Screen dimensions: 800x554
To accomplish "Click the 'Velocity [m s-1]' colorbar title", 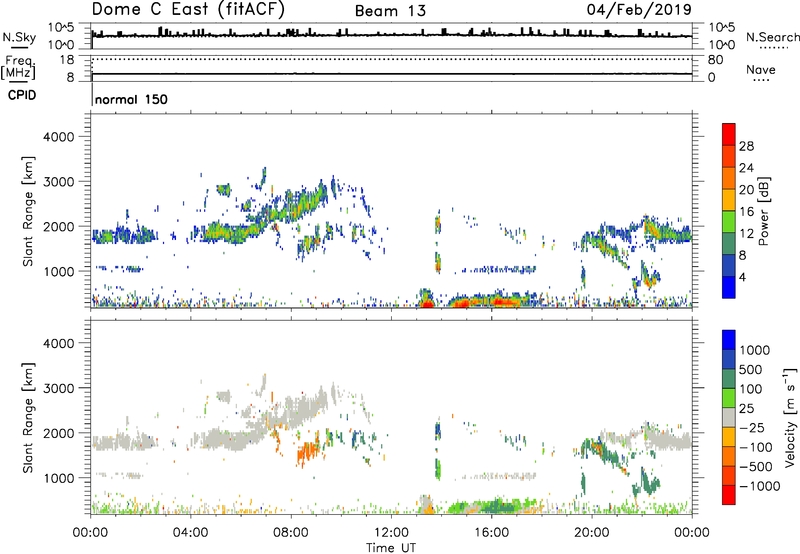I will (790, 417).
